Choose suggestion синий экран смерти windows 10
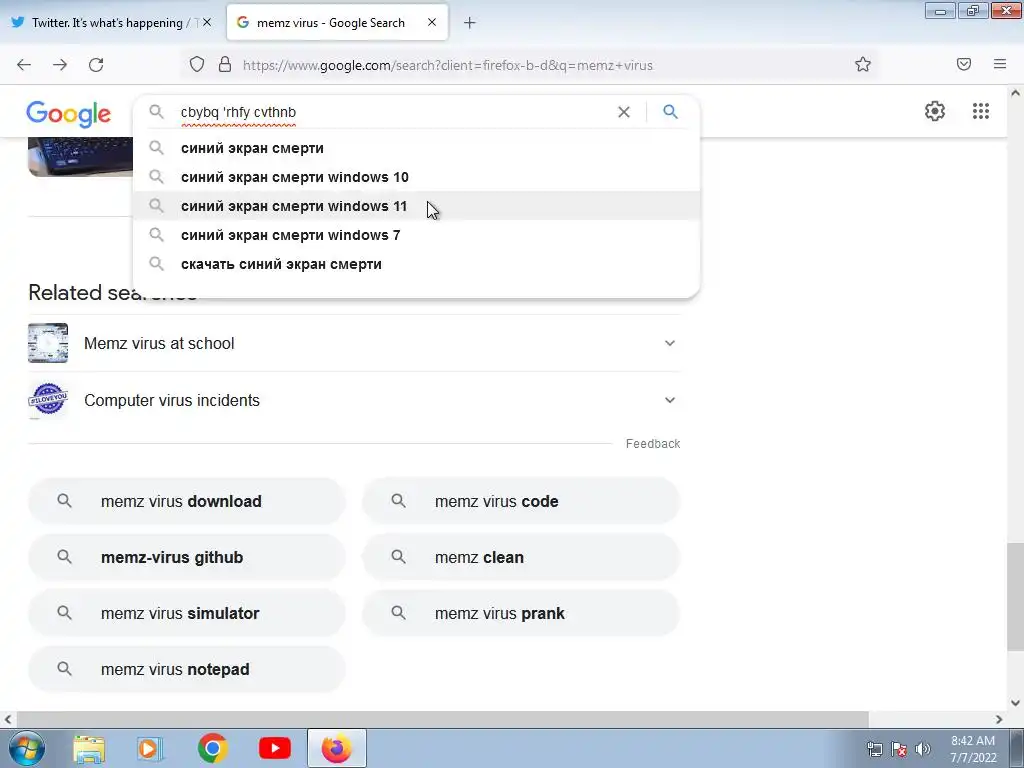Screen dimensions: 1024x768 tap(416, 177)
